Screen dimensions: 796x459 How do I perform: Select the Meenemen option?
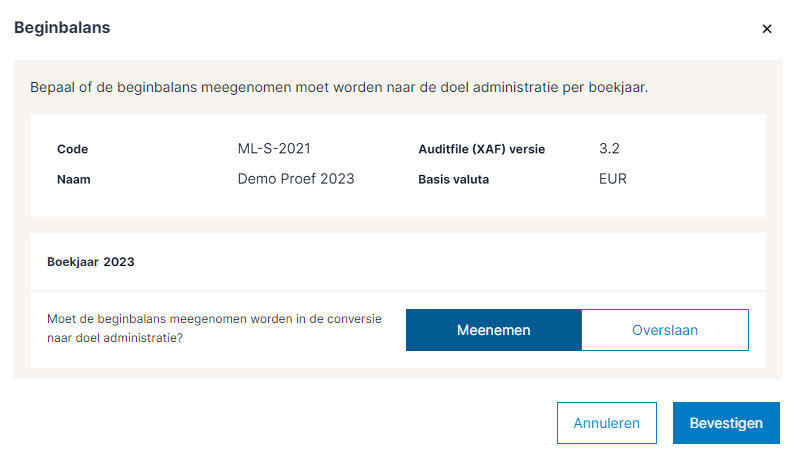pyautogui.click(x=493, y=330)
